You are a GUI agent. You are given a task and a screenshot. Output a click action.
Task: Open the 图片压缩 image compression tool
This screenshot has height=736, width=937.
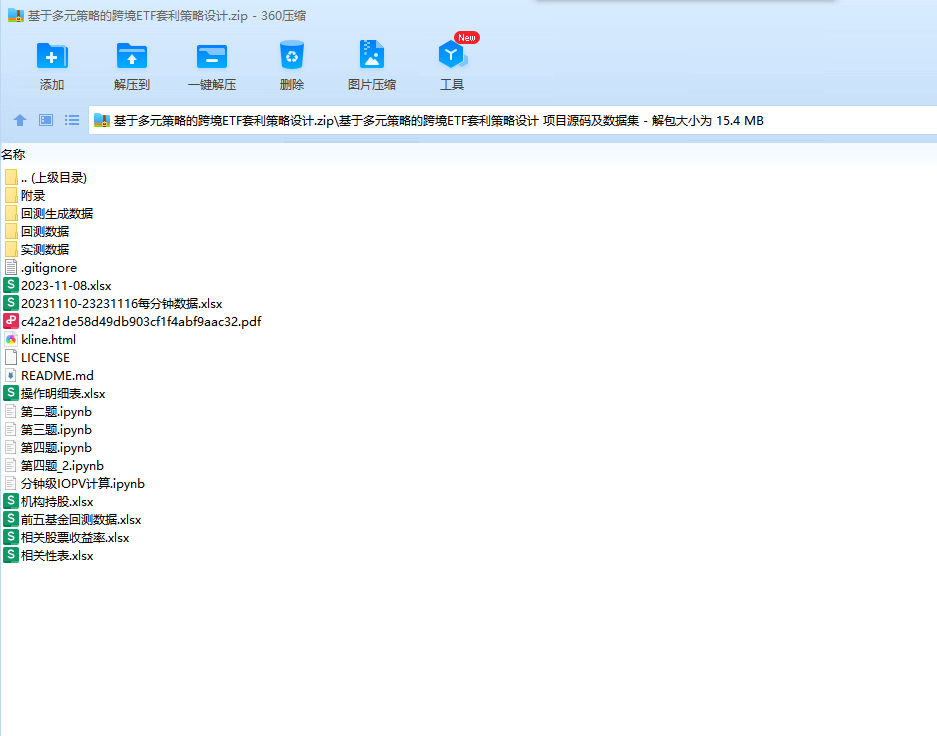coord(372,55)
